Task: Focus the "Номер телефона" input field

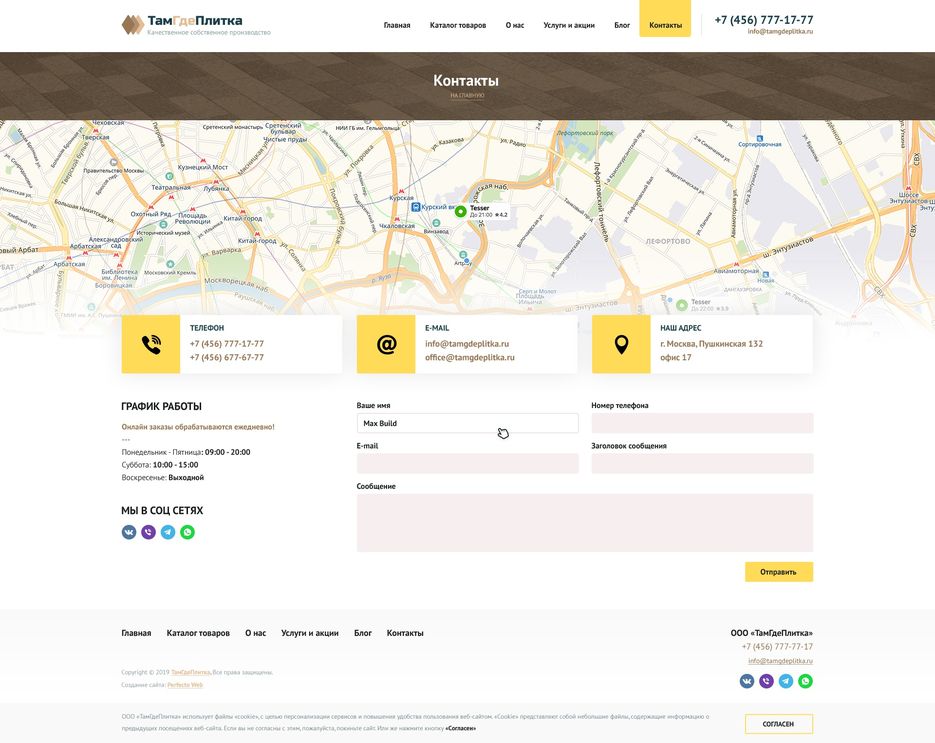Action: coord(702,423)
